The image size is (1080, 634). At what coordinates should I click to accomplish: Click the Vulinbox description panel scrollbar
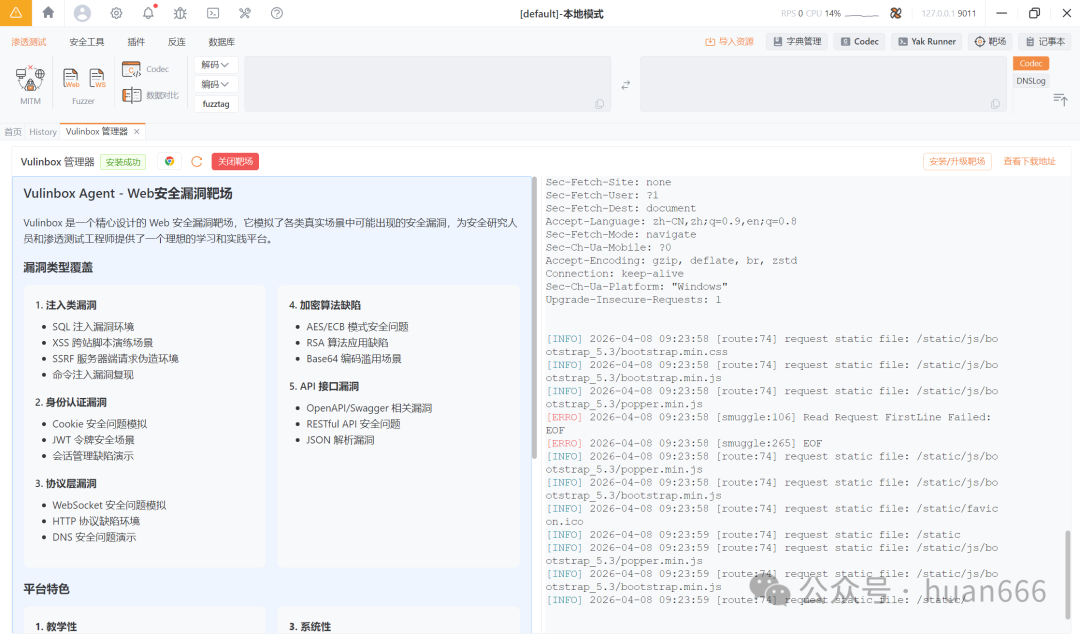point(534,318)
